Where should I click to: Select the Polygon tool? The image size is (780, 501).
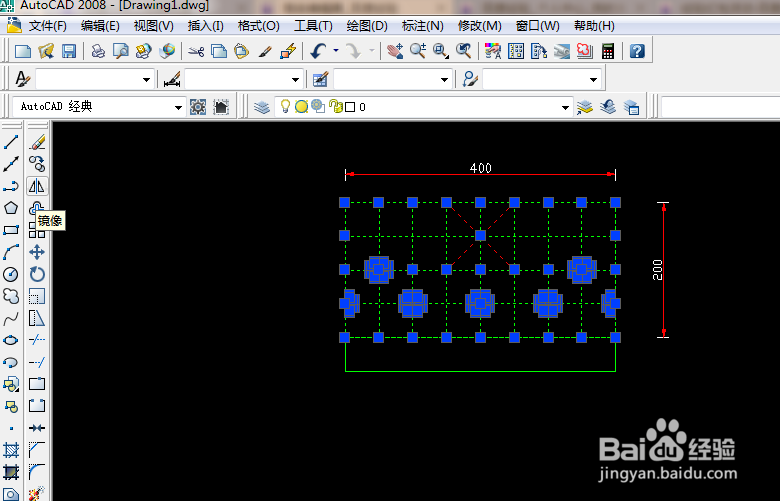11,208
